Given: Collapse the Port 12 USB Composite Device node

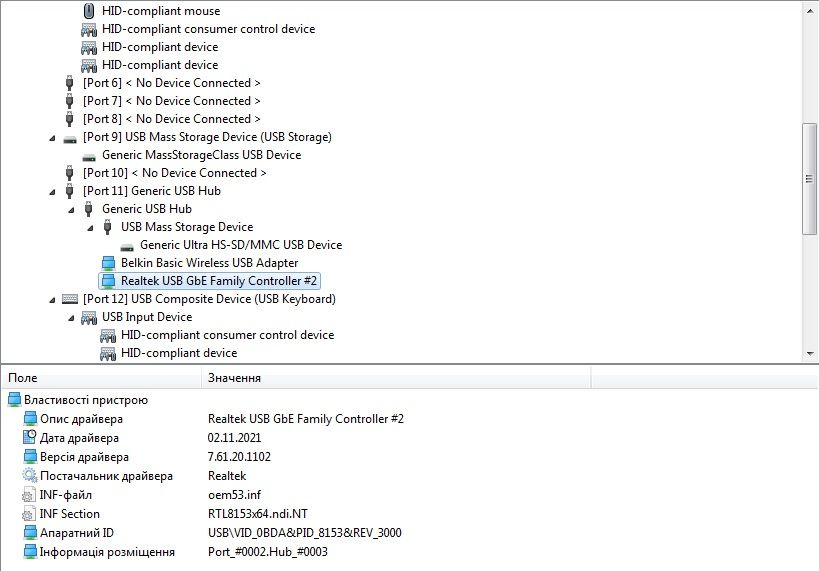Looking at the screenshot, I should 52,300.
